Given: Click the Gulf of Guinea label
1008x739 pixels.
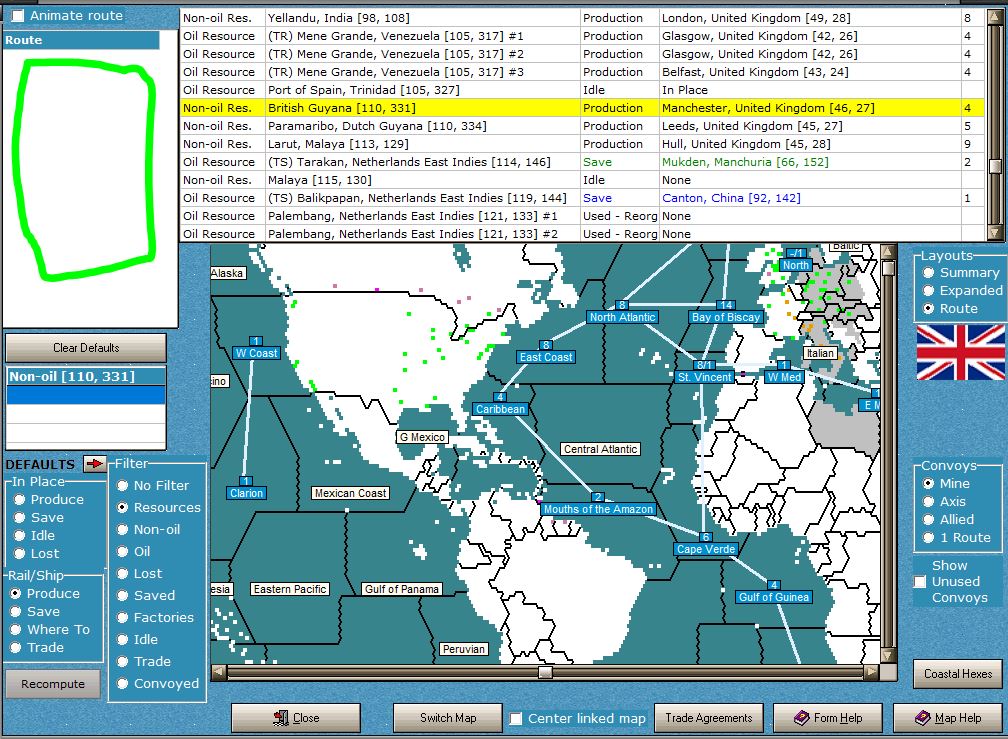Looking at the screenshot, I should pyautogui.click(x=773, y=597).
